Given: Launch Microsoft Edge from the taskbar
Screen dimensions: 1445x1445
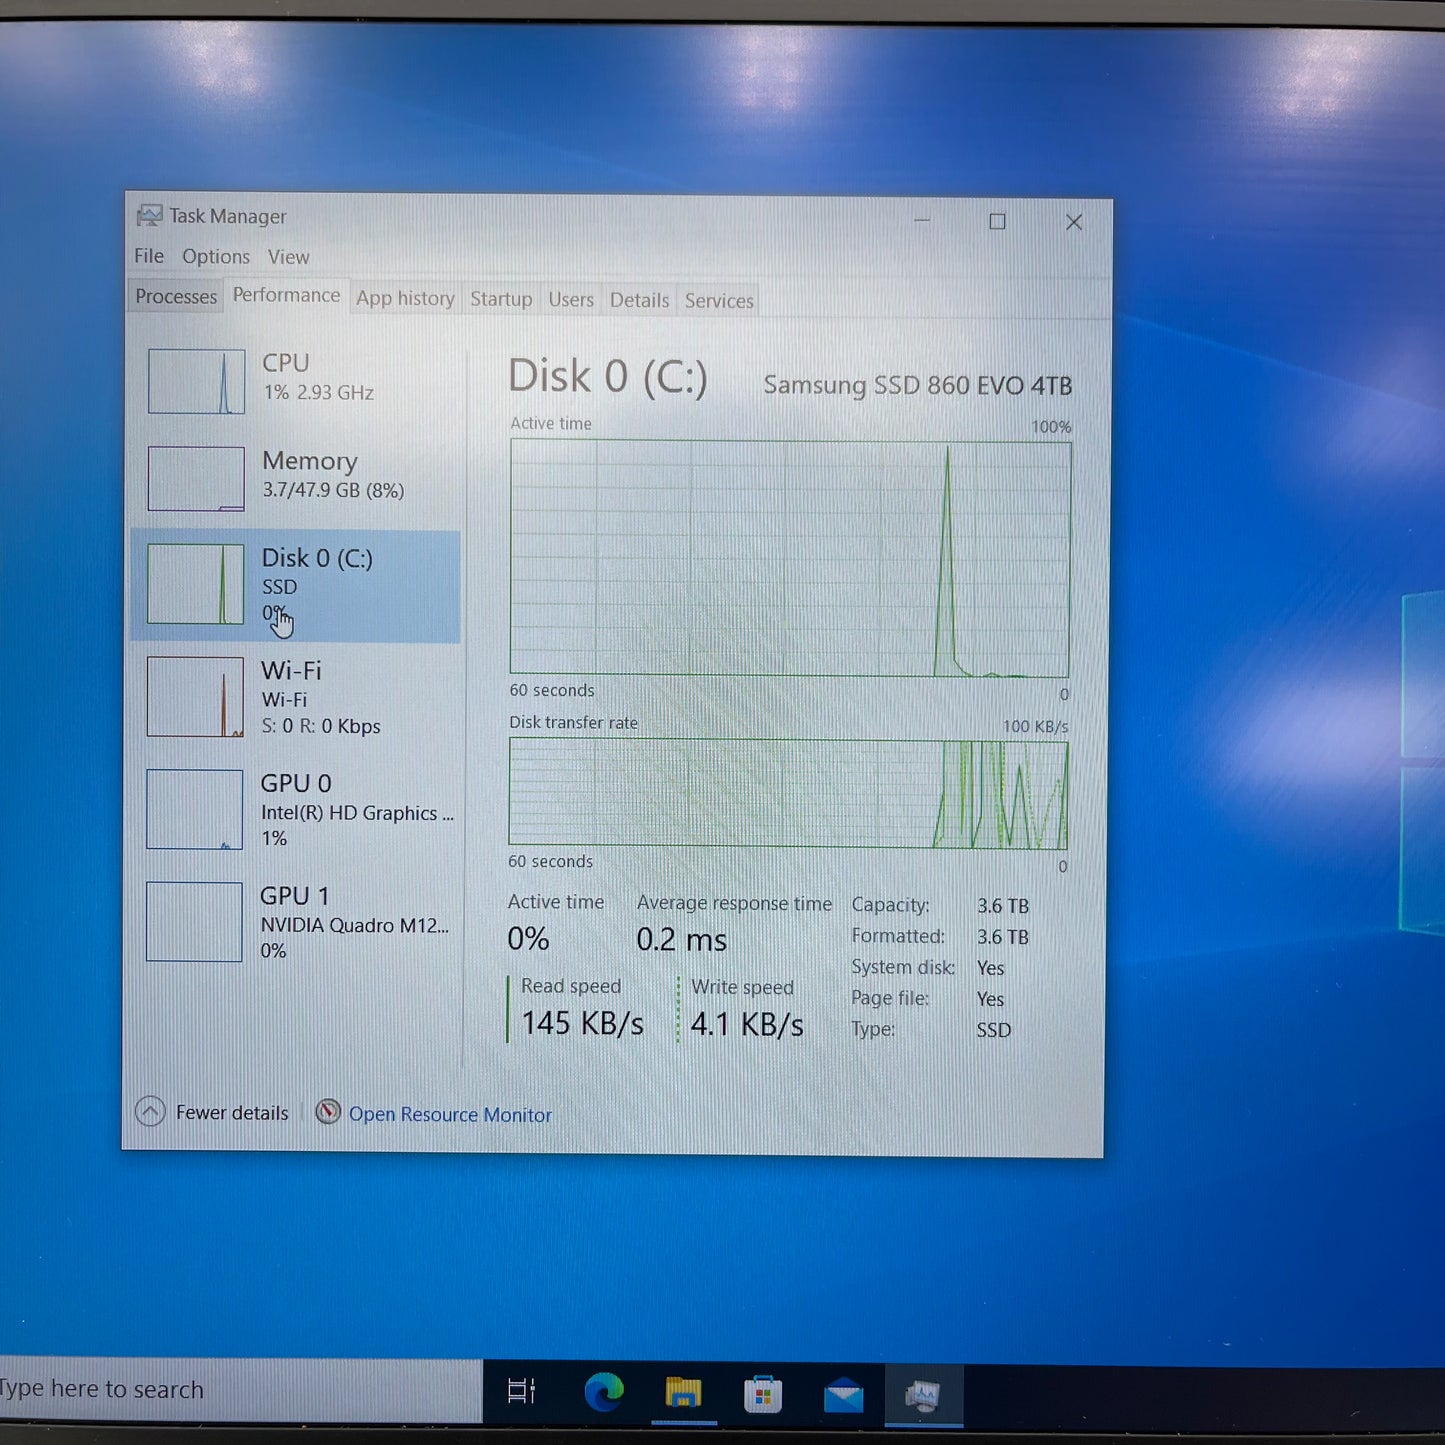Looking at the screenshot, I should tap(604, 1392).
